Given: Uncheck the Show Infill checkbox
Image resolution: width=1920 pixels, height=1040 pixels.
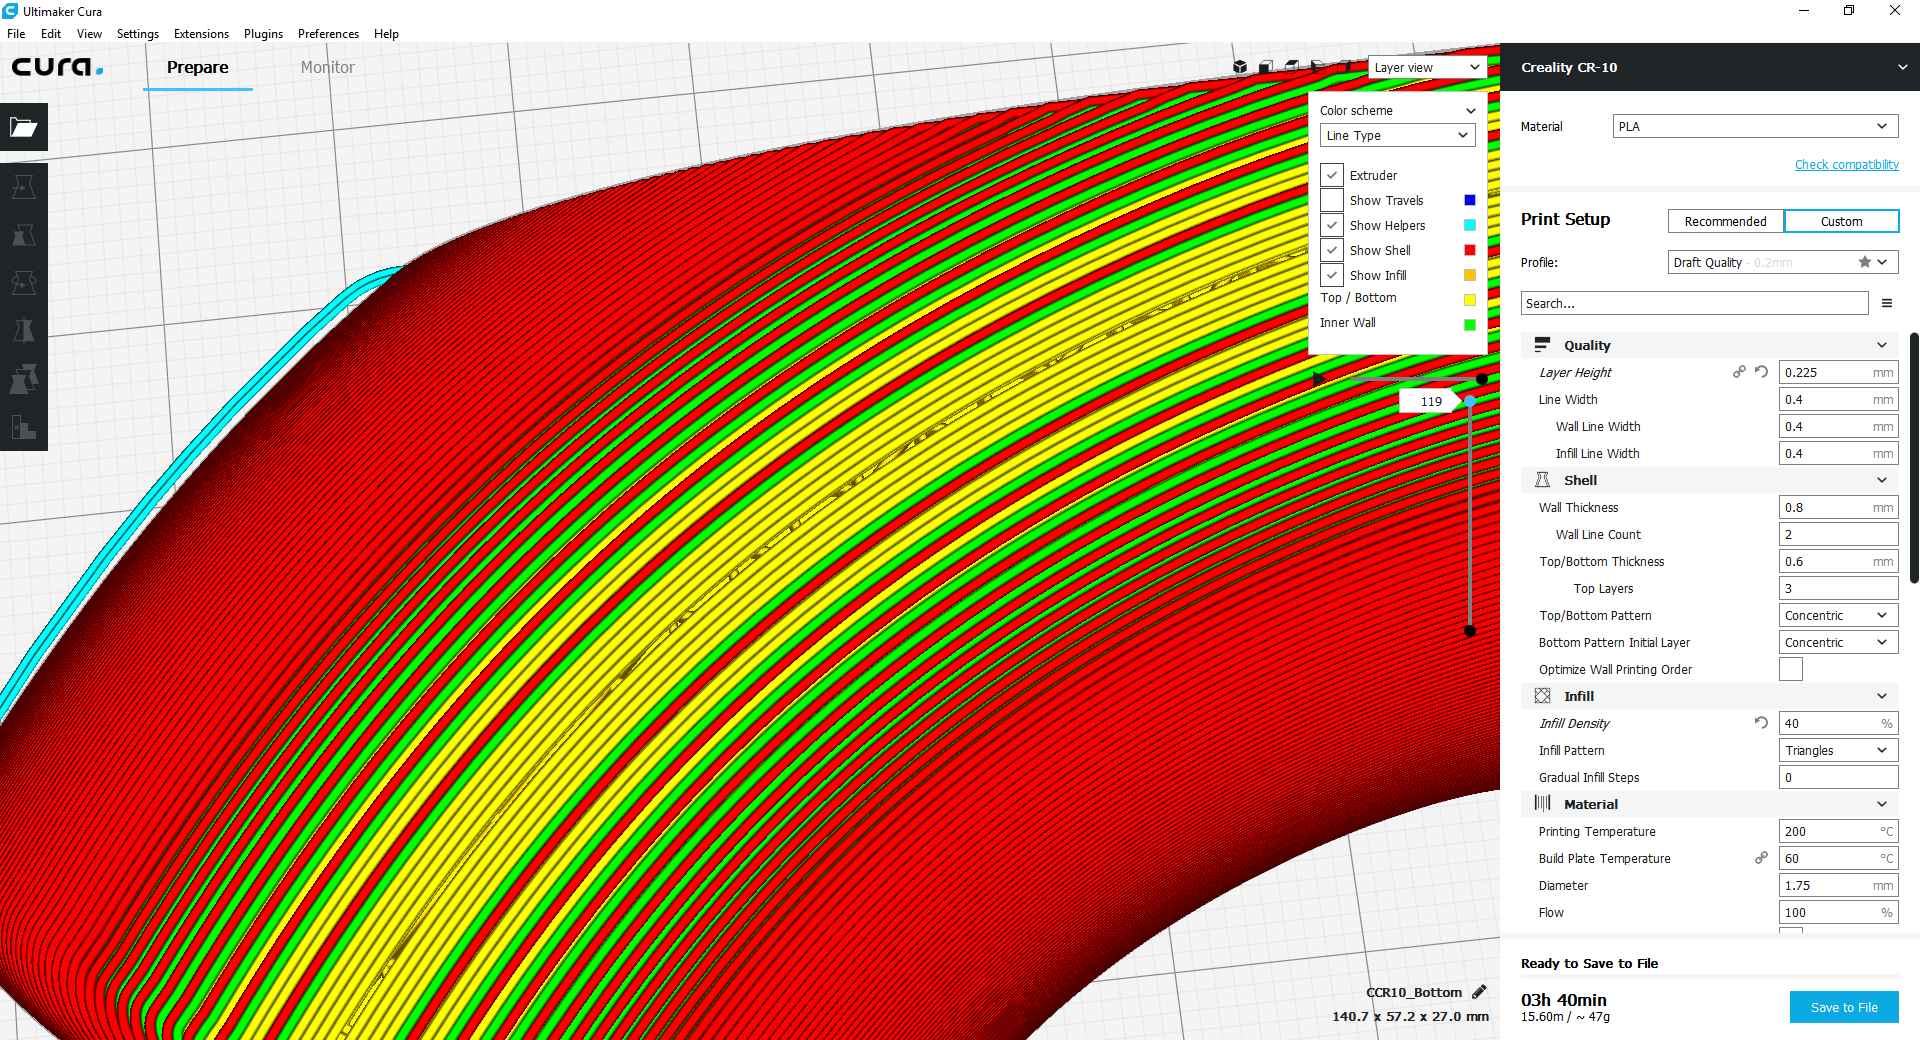Looking at the screenshot, I should click(1332, 275).
